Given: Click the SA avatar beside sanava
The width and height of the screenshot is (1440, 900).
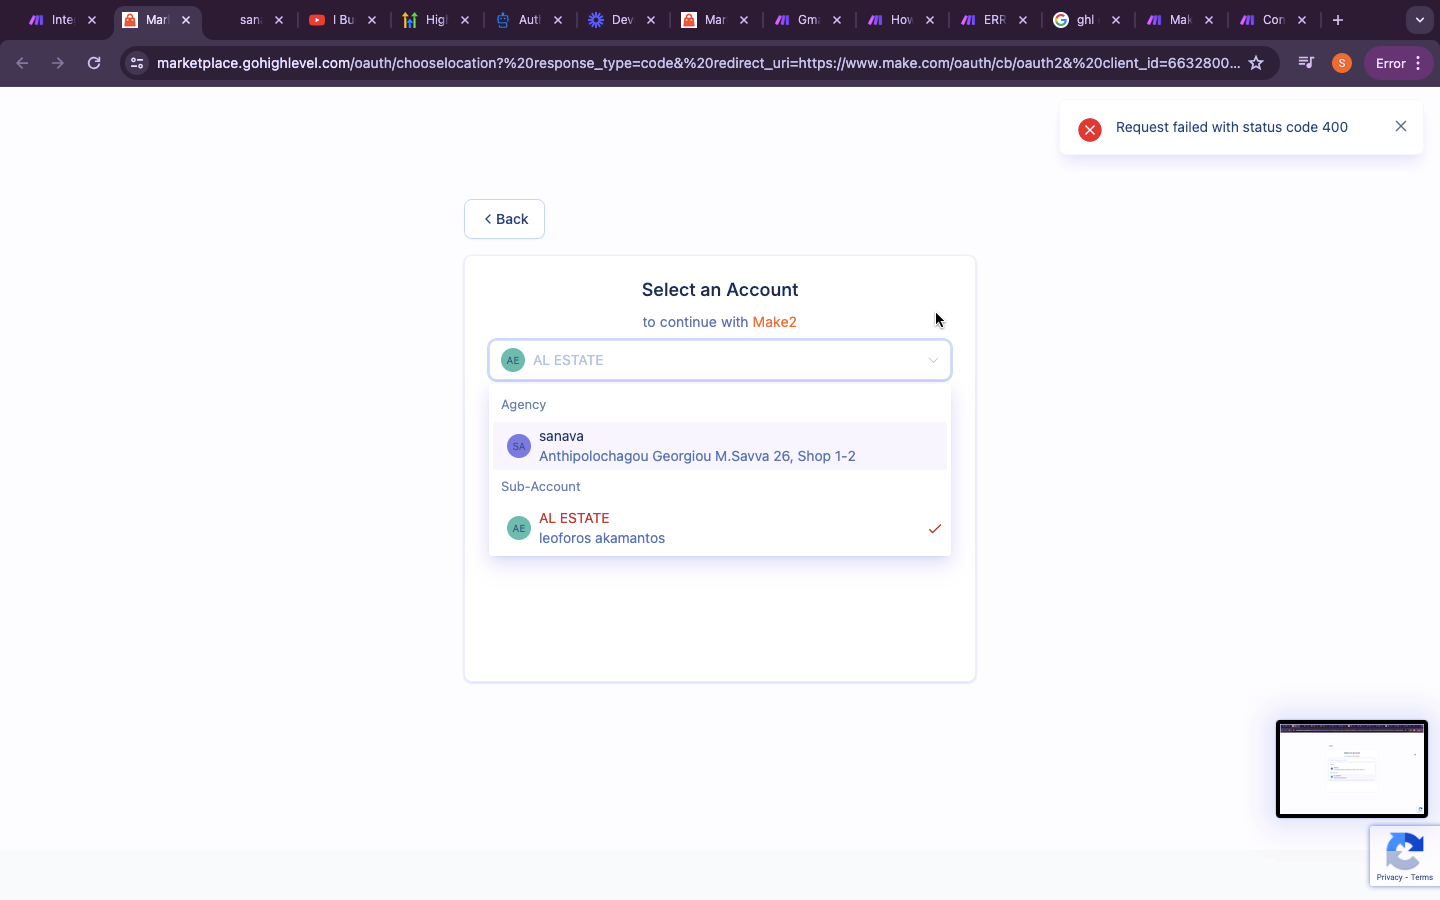Looking at the screenshot, I should 518,446.
